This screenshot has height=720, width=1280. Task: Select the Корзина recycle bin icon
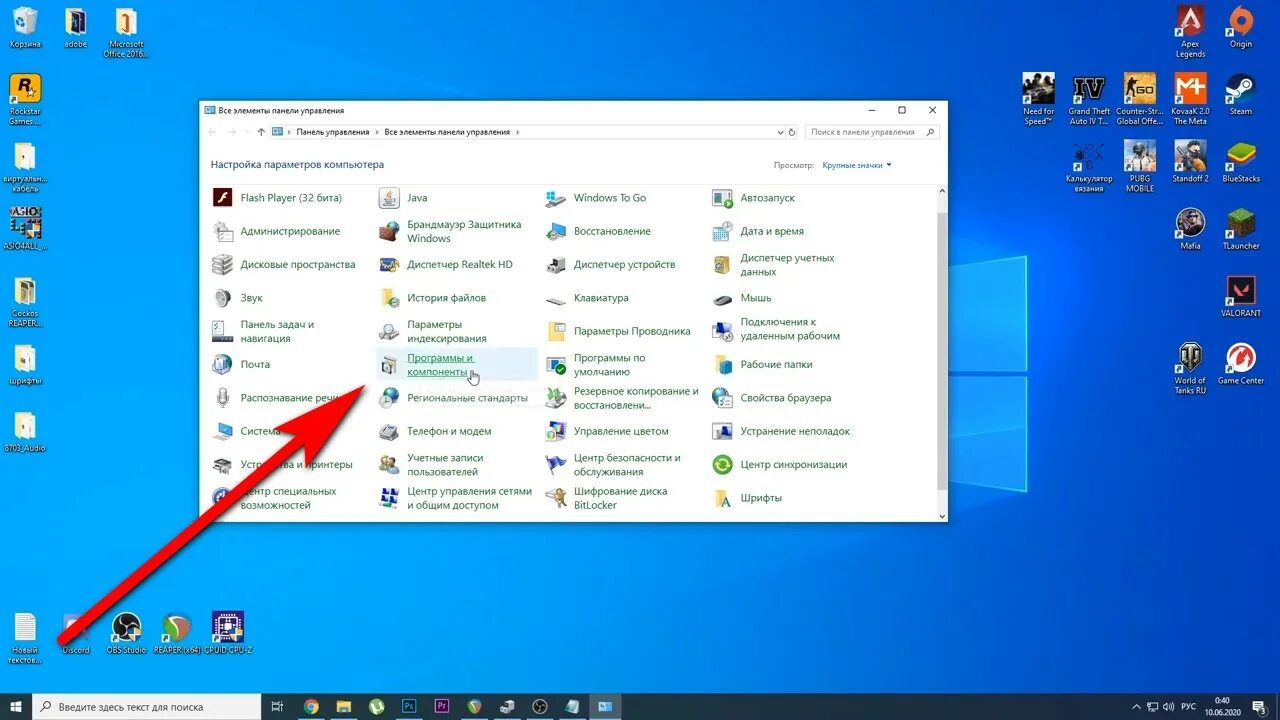pyautogui.click(x=25, y=27)
